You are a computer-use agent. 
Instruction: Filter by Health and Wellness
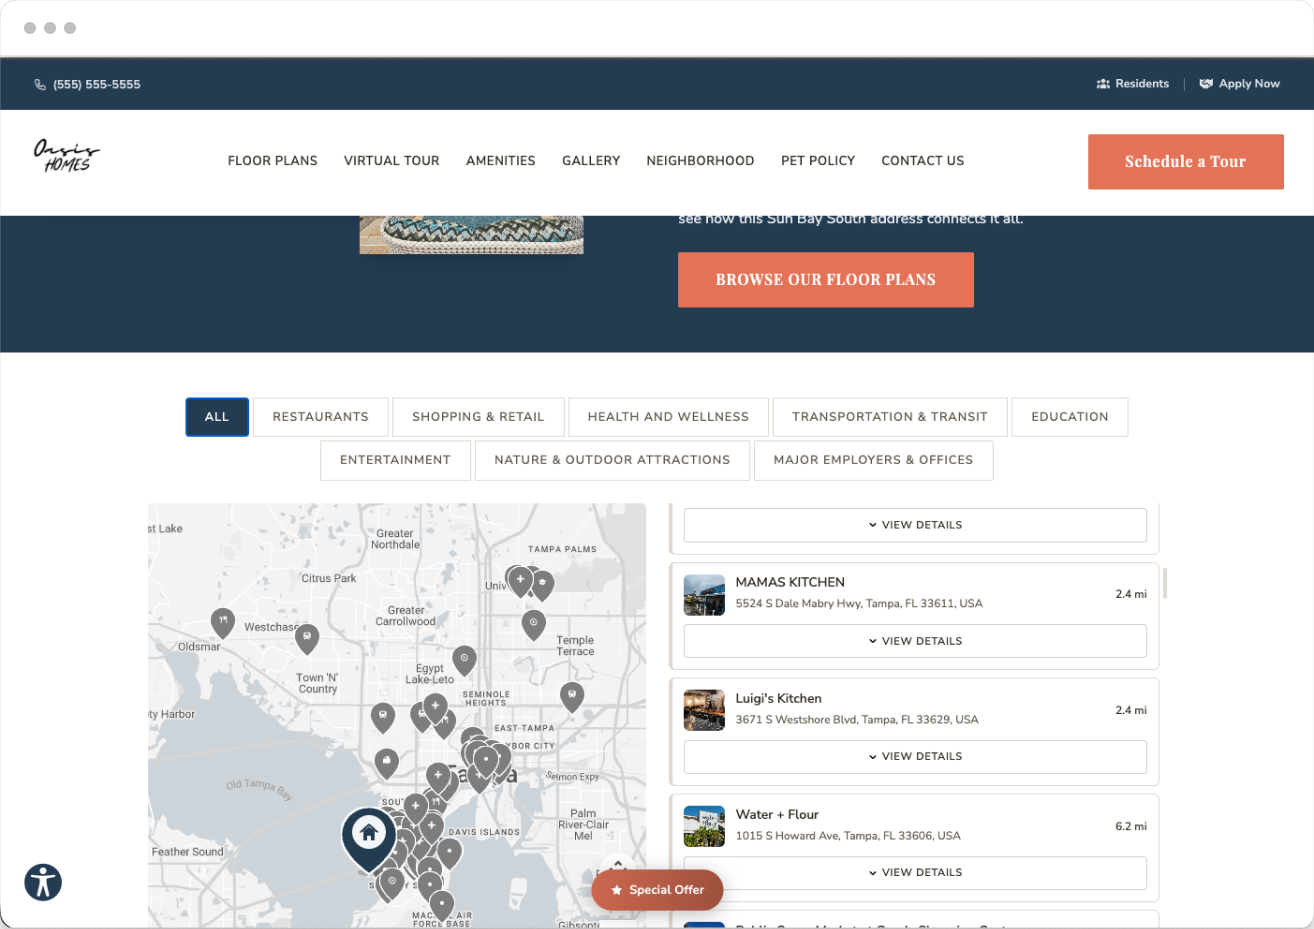[668, 417]
